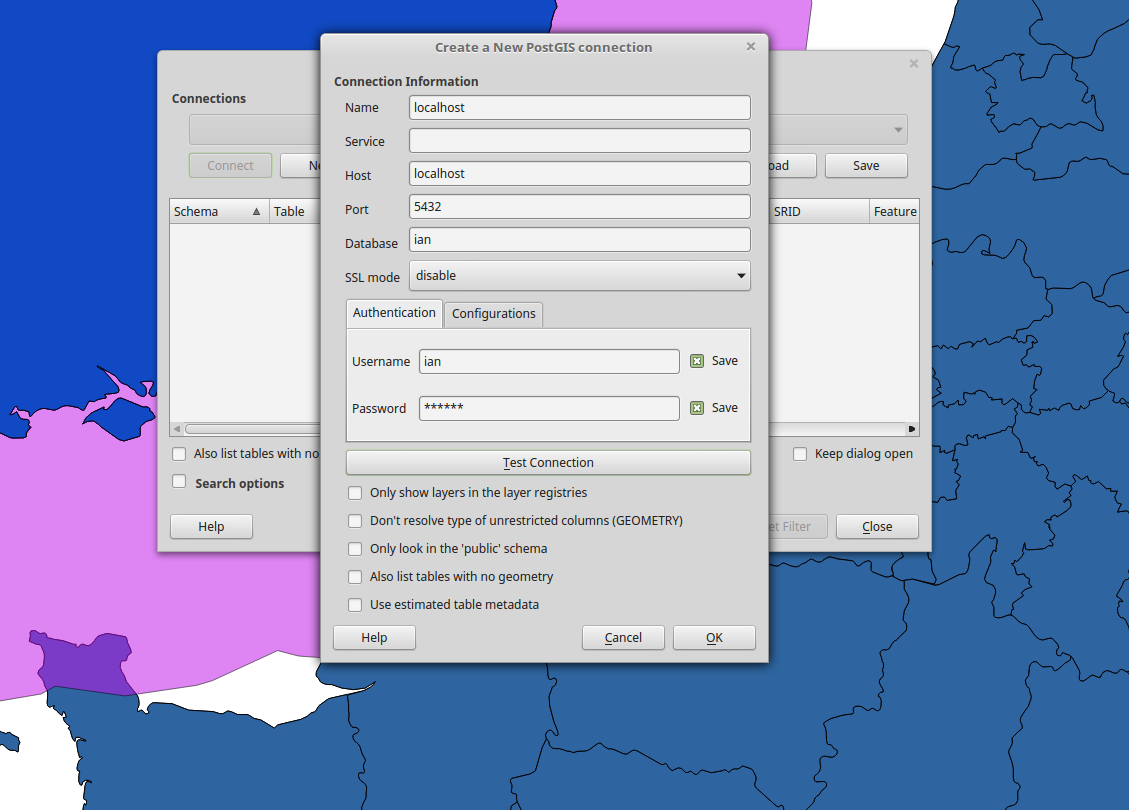Toggle Search options checkbox in background window
The image size is (1129, 810).
pos(179,482)
